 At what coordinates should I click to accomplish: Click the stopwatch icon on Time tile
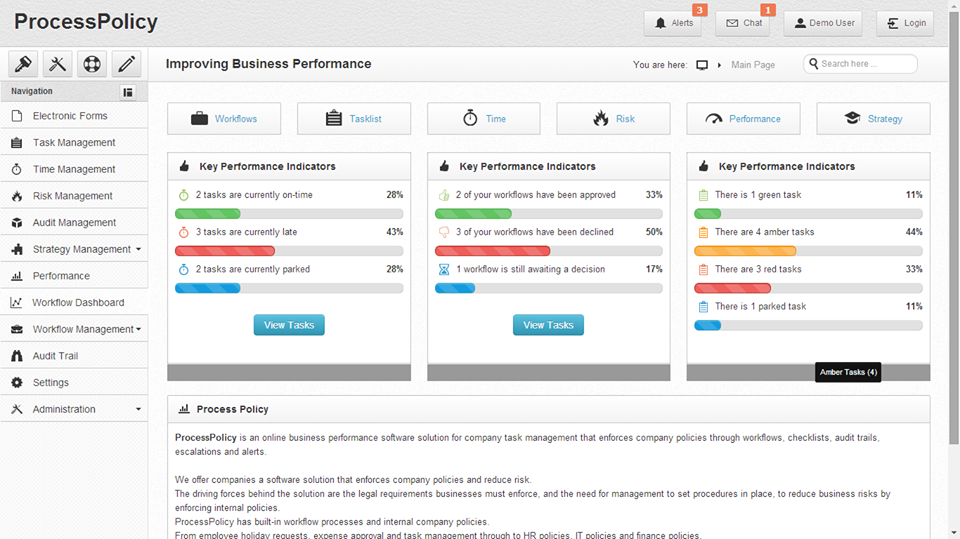click(x=470, y=118)
